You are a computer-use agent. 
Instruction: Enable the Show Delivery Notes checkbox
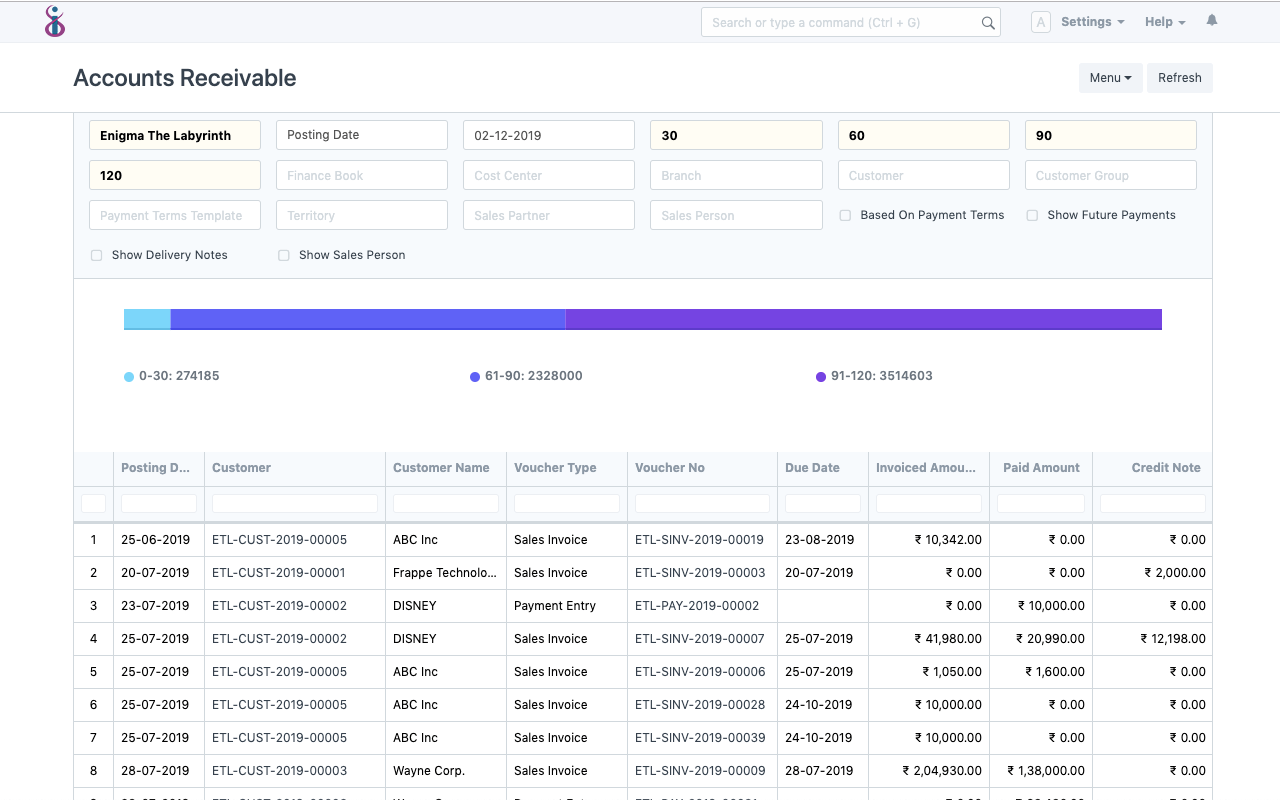tap(96, 255)
